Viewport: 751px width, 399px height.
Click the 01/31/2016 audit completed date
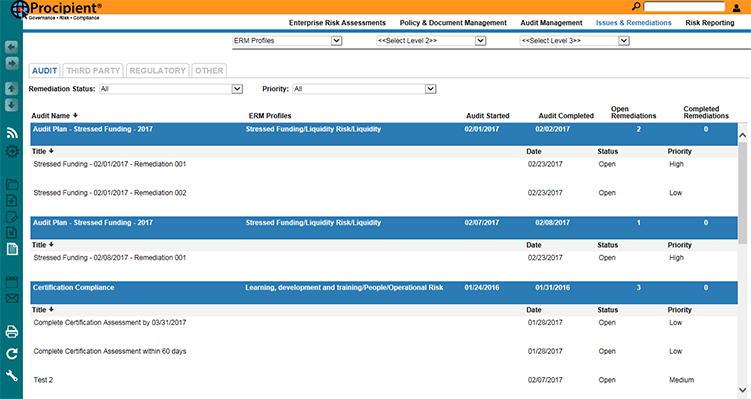click(x=553, y=287)
